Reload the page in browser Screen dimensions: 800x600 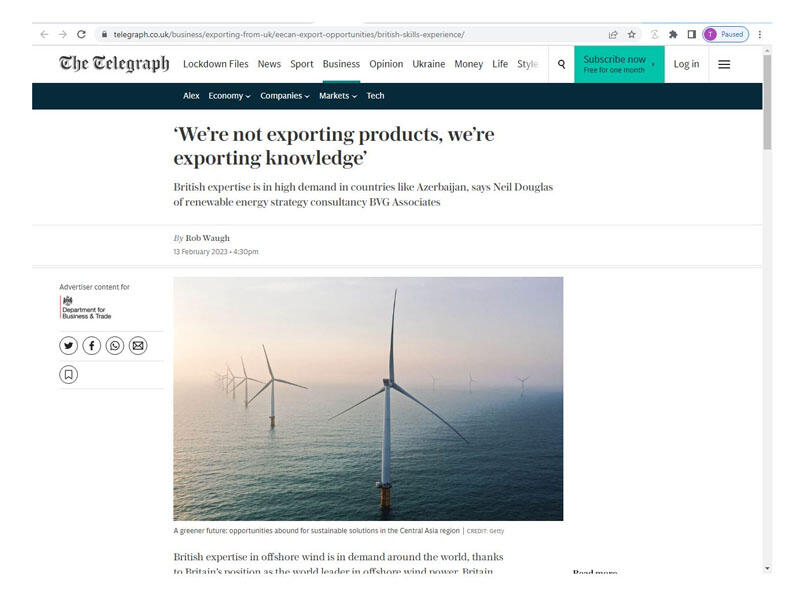pos(81,34)
